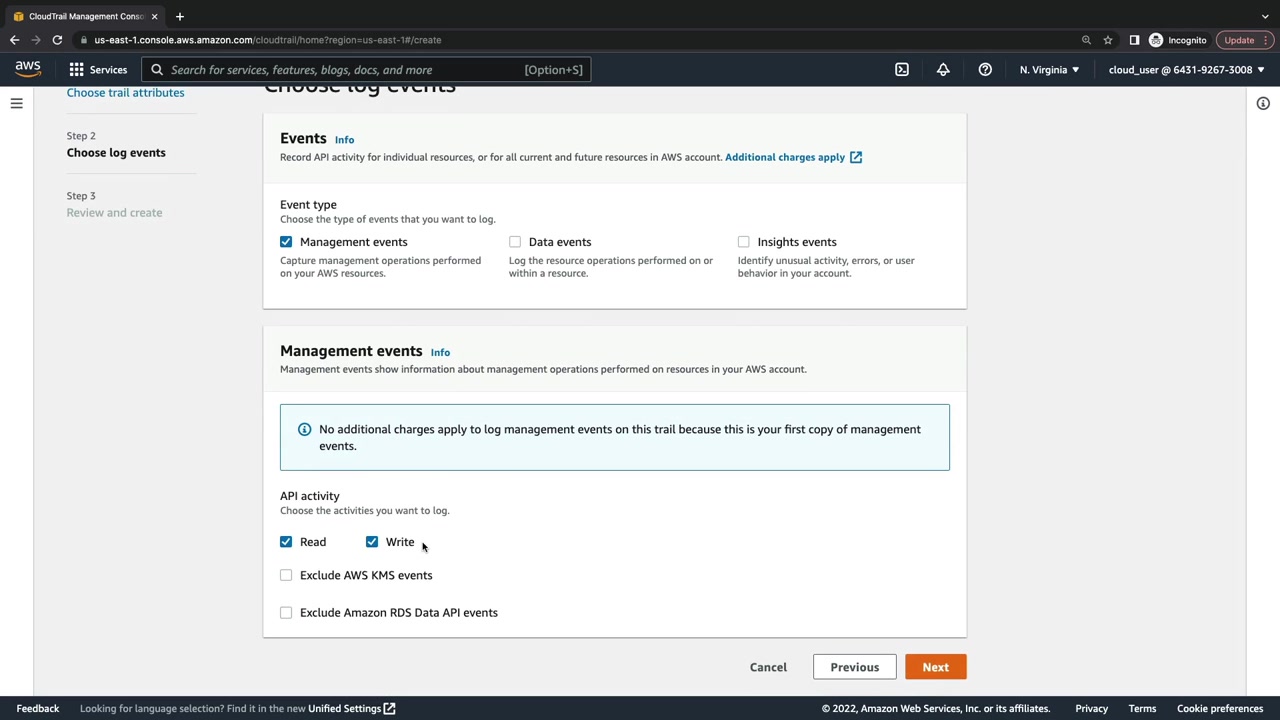Viewport: 1280px width, 720px height.
Task: Open the Incognito profile indicator
Action: 1178,40
